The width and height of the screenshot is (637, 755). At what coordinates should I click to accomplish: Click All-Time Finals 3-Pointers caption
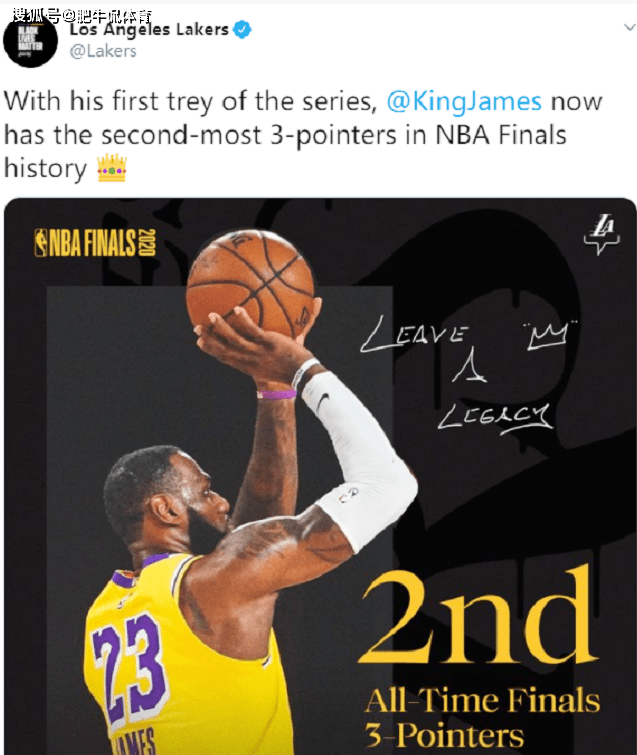pos(482,717)
